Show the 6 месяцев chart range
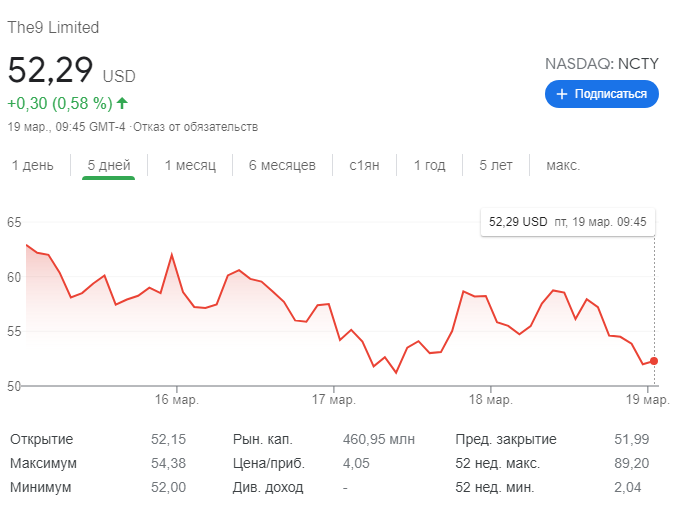674x508 pixels. point(282,165)
